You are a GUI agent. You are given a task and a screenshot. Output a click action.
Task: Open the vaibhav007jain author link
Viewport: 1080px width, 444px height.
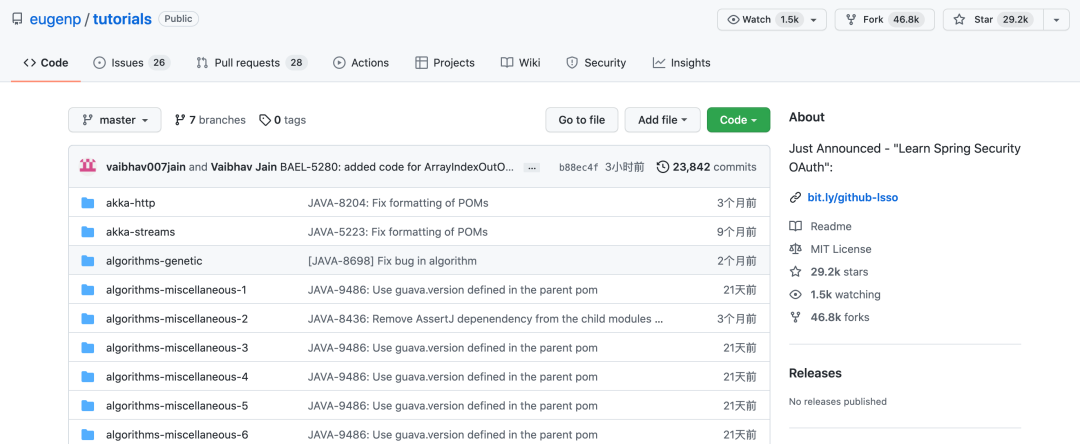pyautogui.click(x=146, y=167)
